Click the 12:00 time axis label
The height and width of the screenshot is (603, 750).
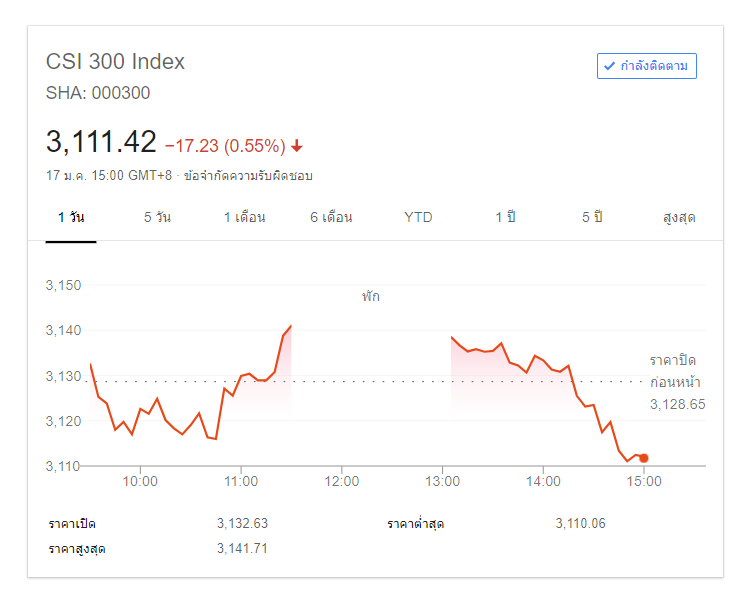341,481
